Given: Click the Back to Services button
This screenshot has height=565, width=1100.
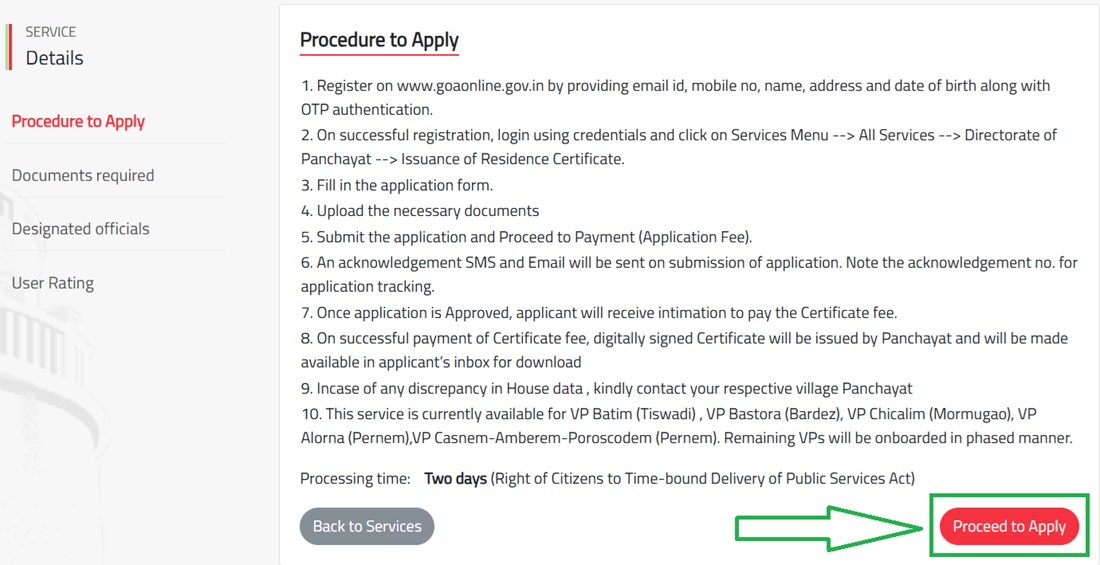Looking at the screenshot, I should click(x=367, y=526).
